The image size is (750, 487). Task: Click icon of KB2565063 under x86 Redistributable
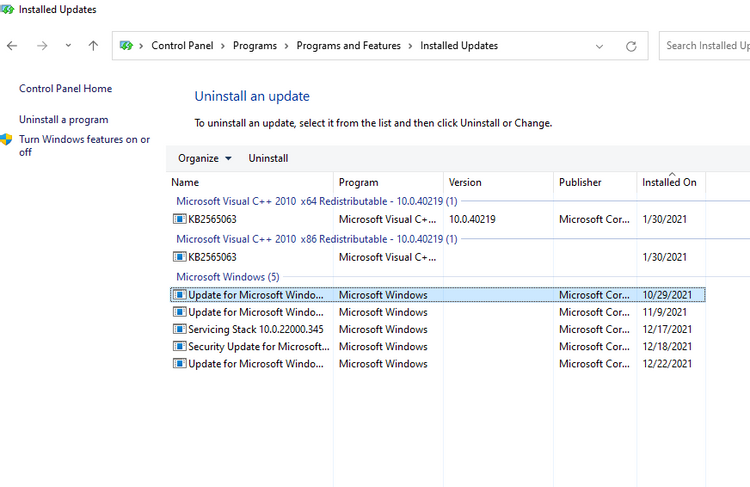pos(179,257)
